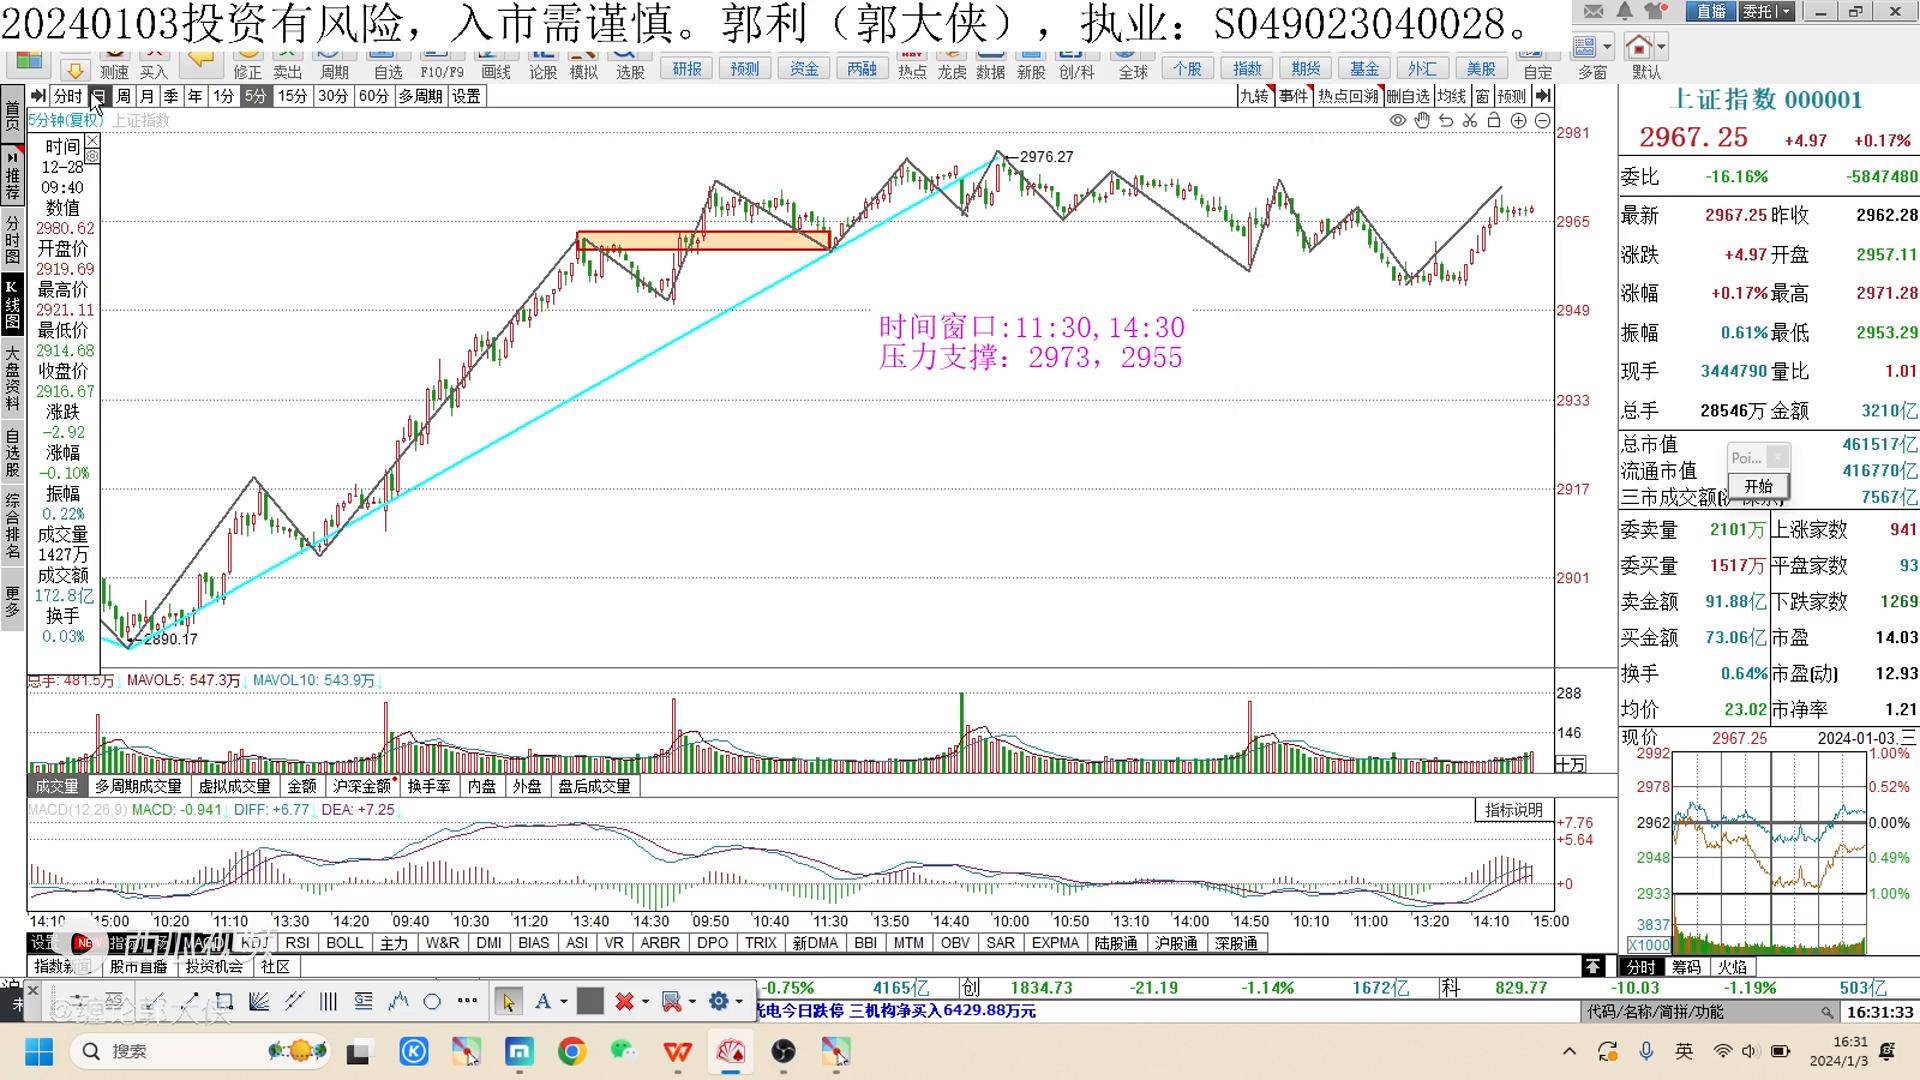Toggle the lock icon in the chart toolbar
This screenshot has width=1920, height=1080.
[1494, 120]
